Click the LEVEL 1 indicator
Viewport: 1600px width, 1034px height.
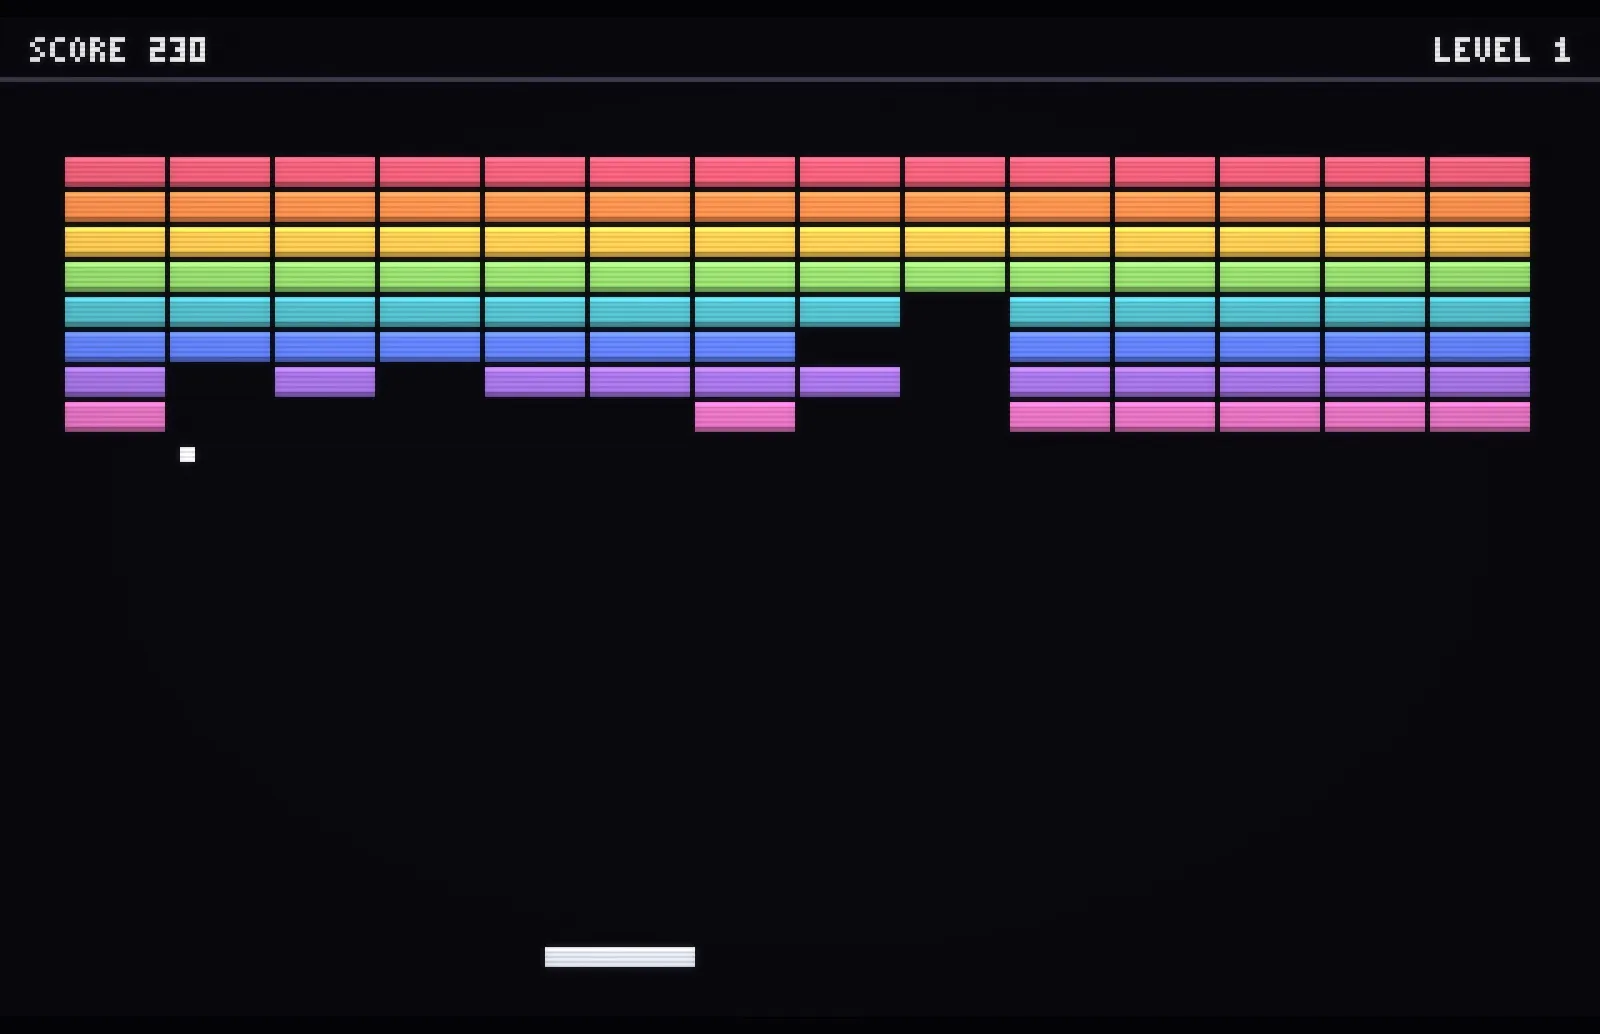[1501, 49]
